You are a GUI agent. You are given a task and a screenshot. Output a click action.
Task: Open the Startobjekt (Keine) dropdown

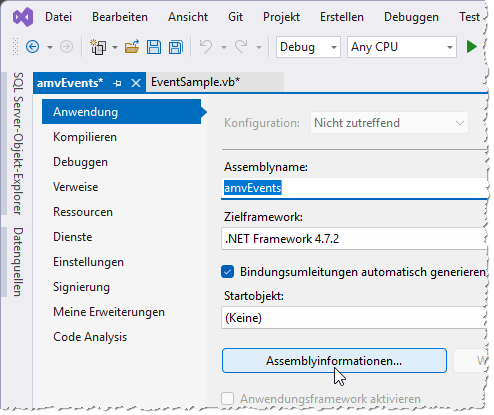click(354, 318)
